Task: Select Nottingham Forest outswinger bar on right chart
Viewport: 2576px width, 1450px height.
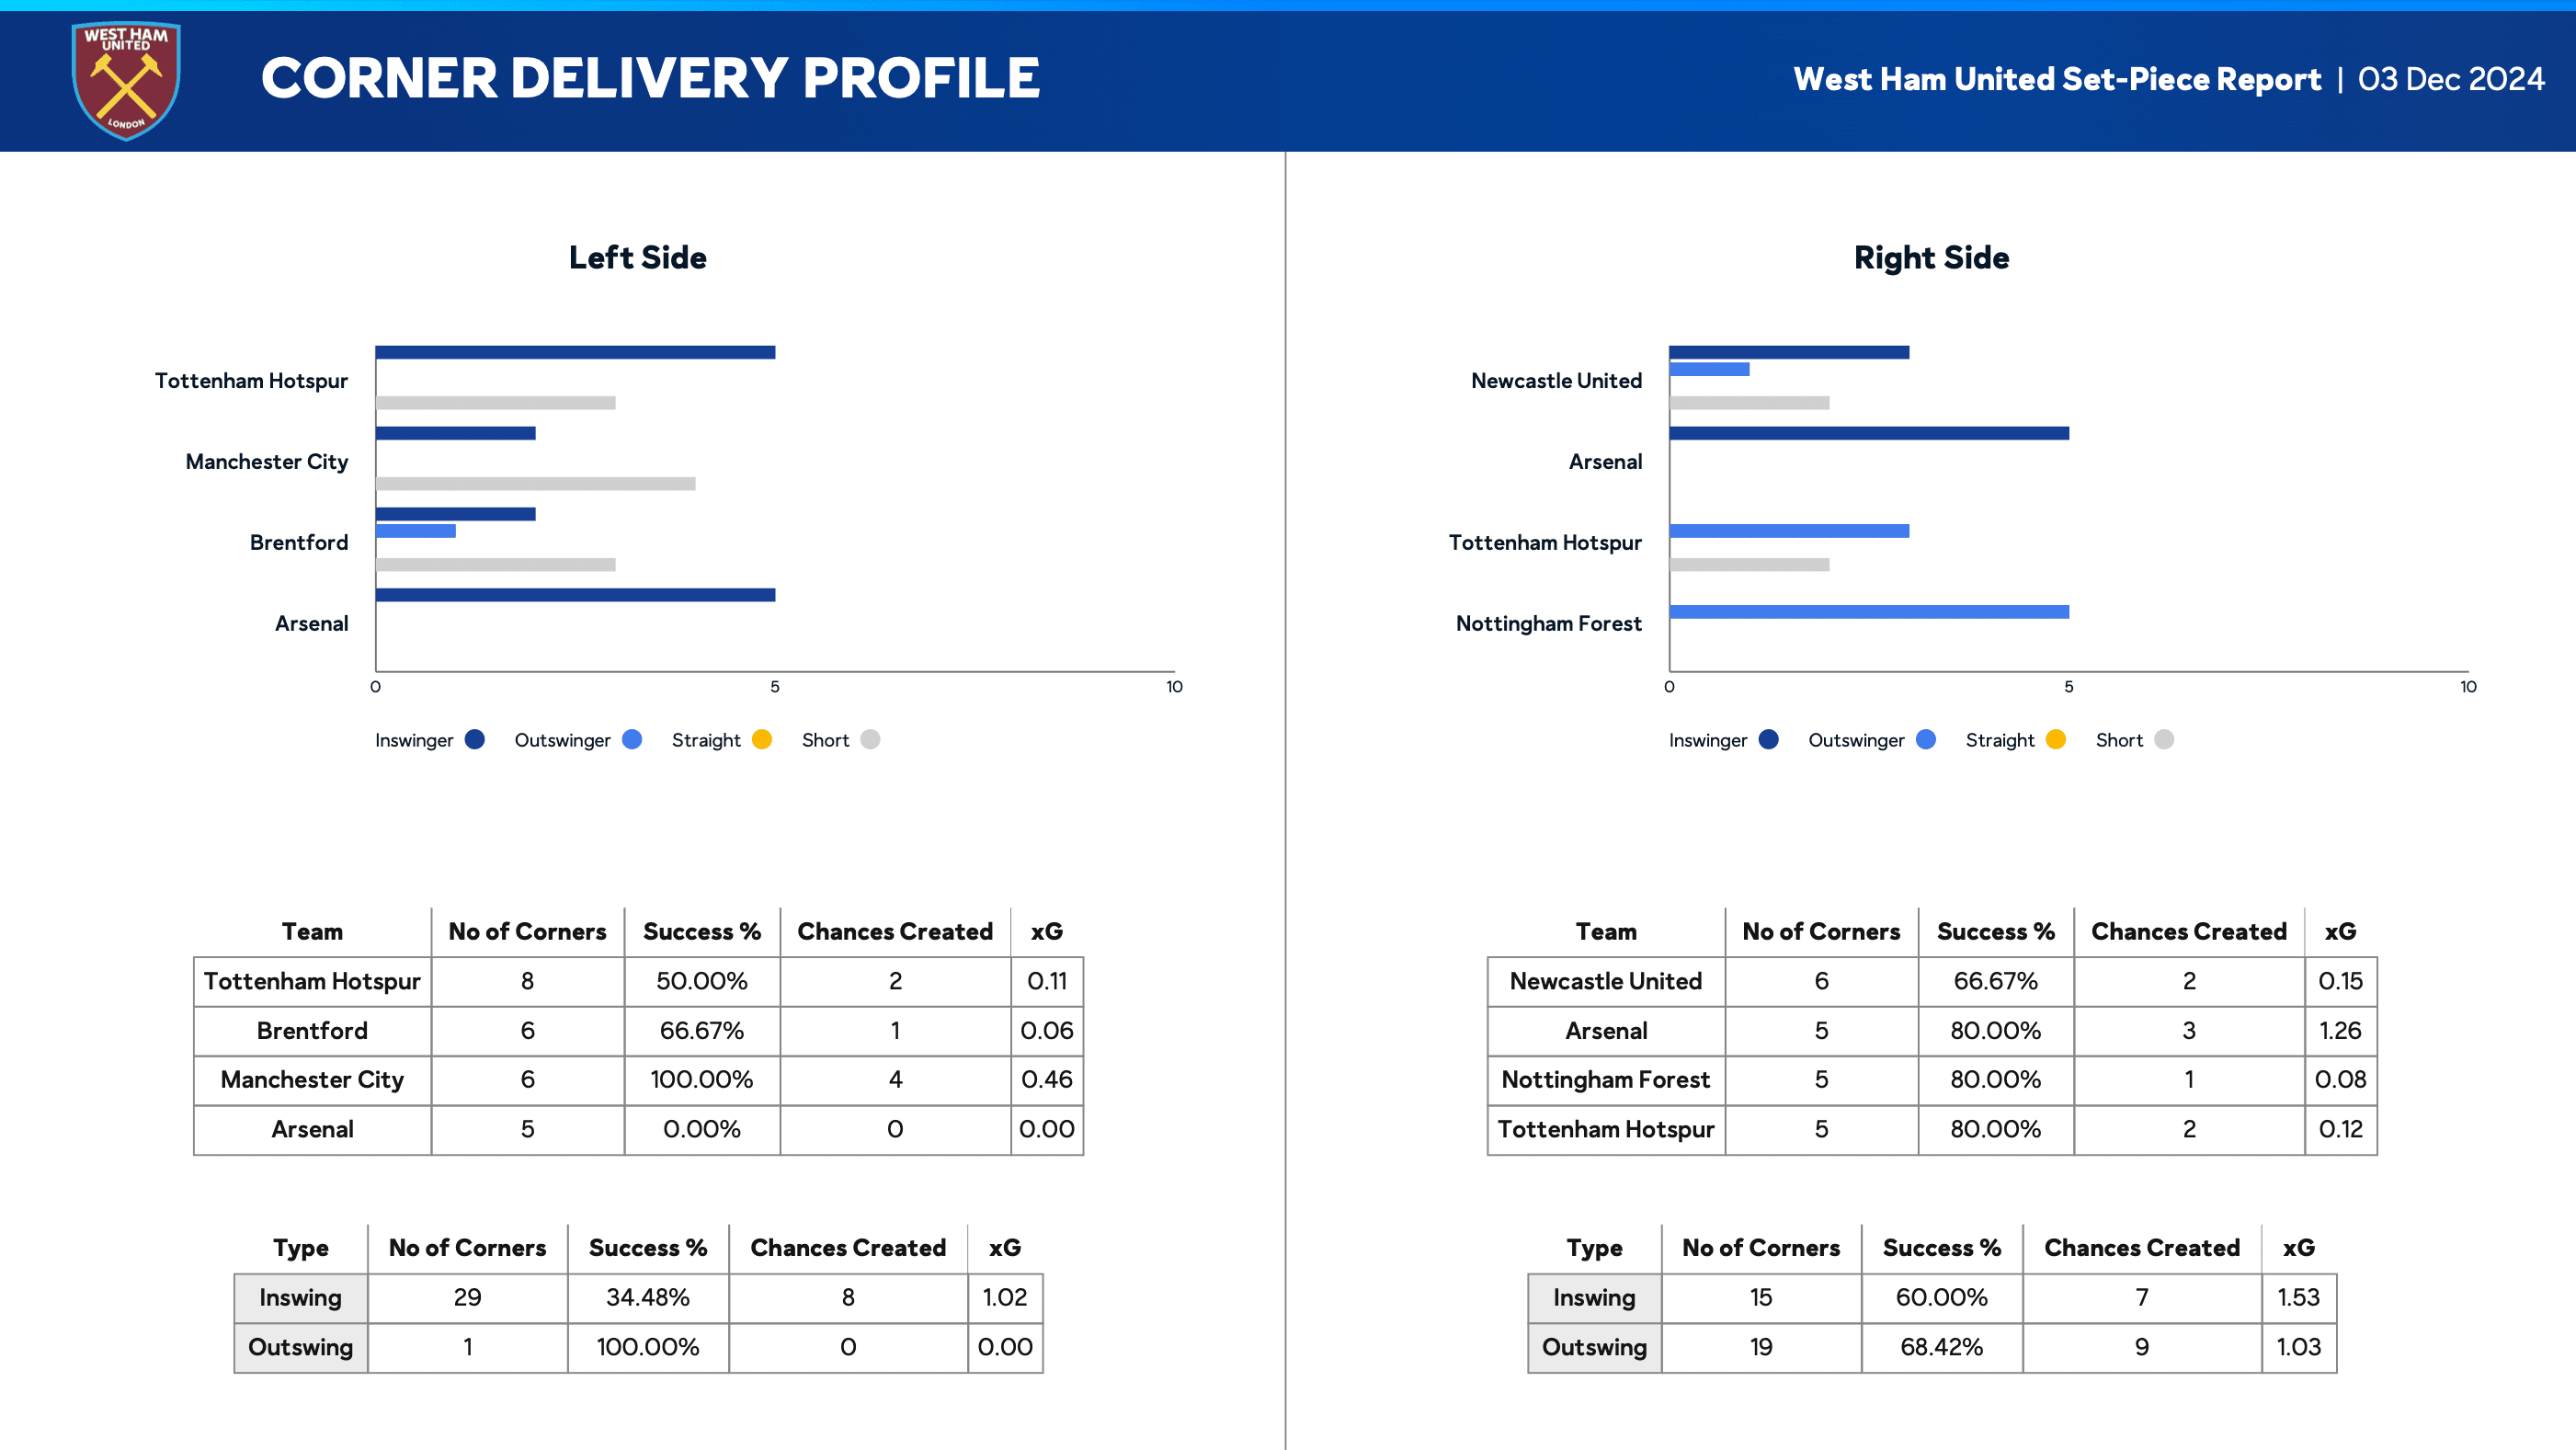Action: pyautogui.click(x=1868, y=611)
